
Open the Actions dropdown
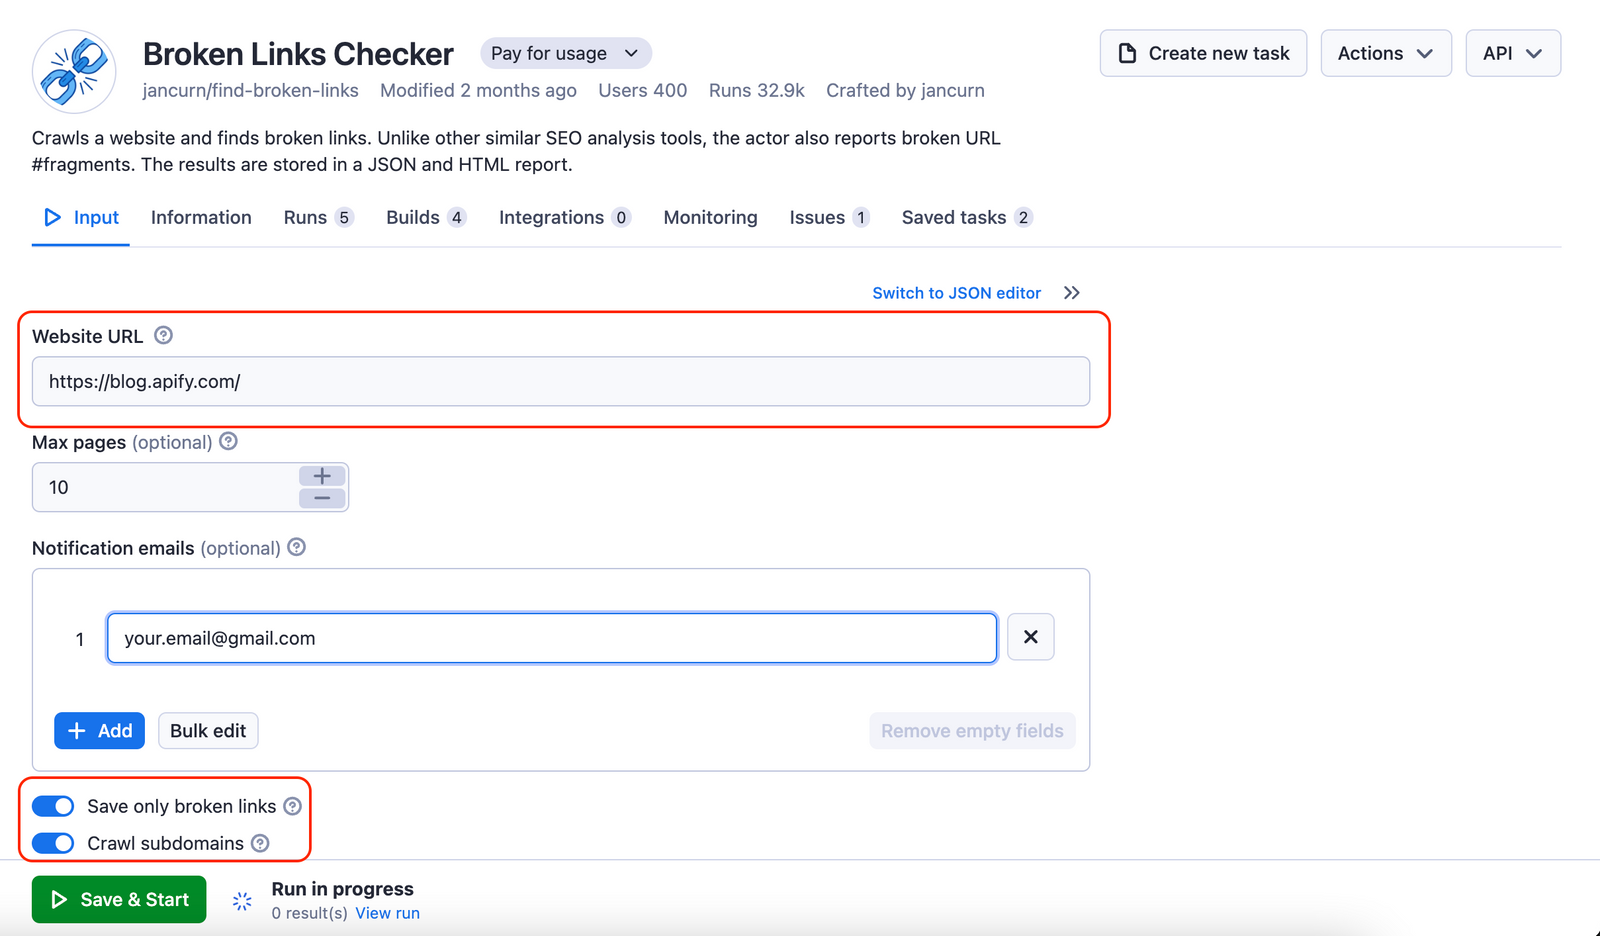point(1386,53)
